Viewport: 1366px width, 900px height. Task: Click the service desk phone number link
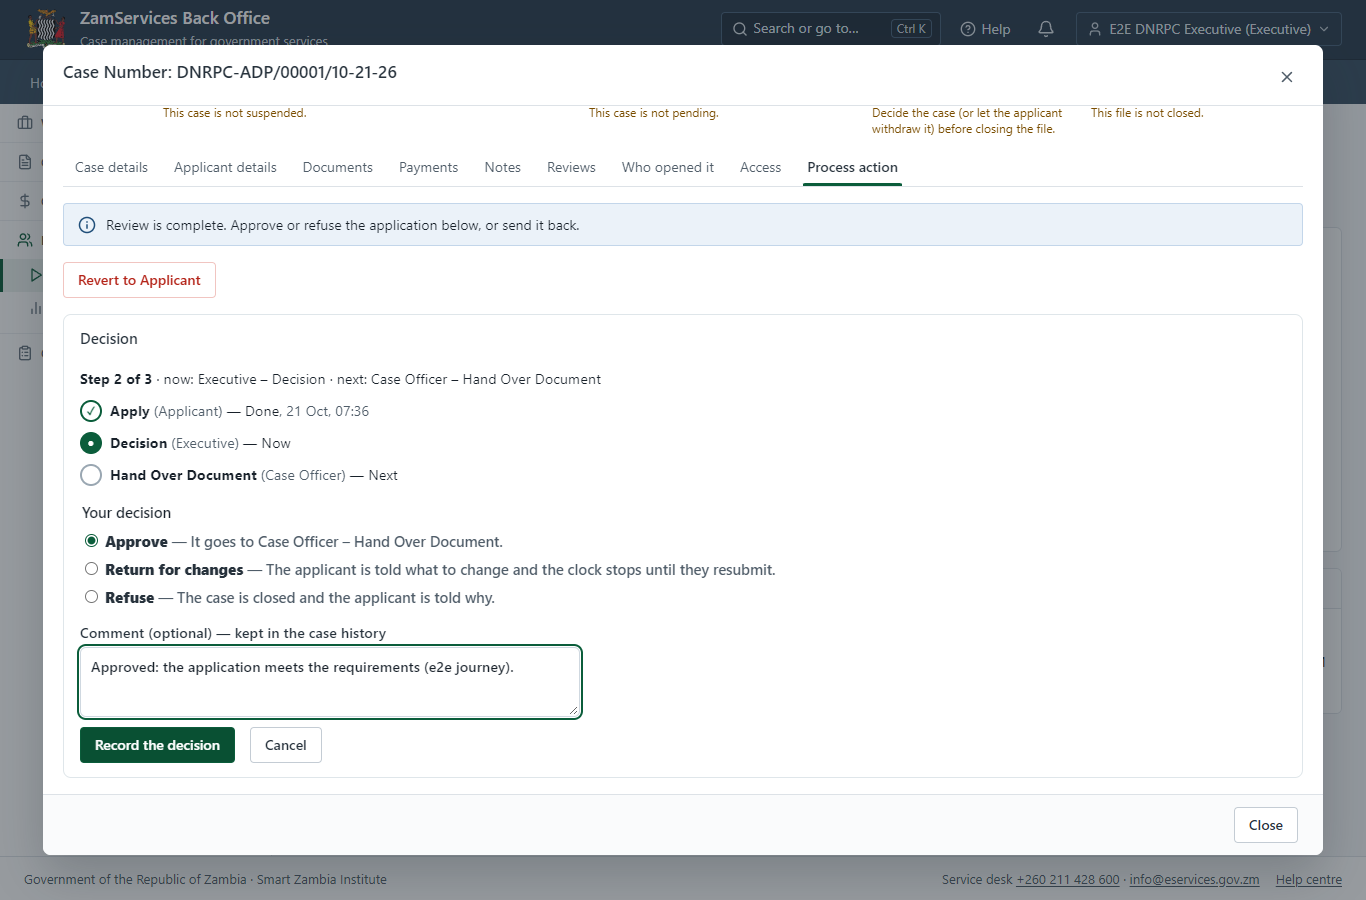pos(1068,880)
